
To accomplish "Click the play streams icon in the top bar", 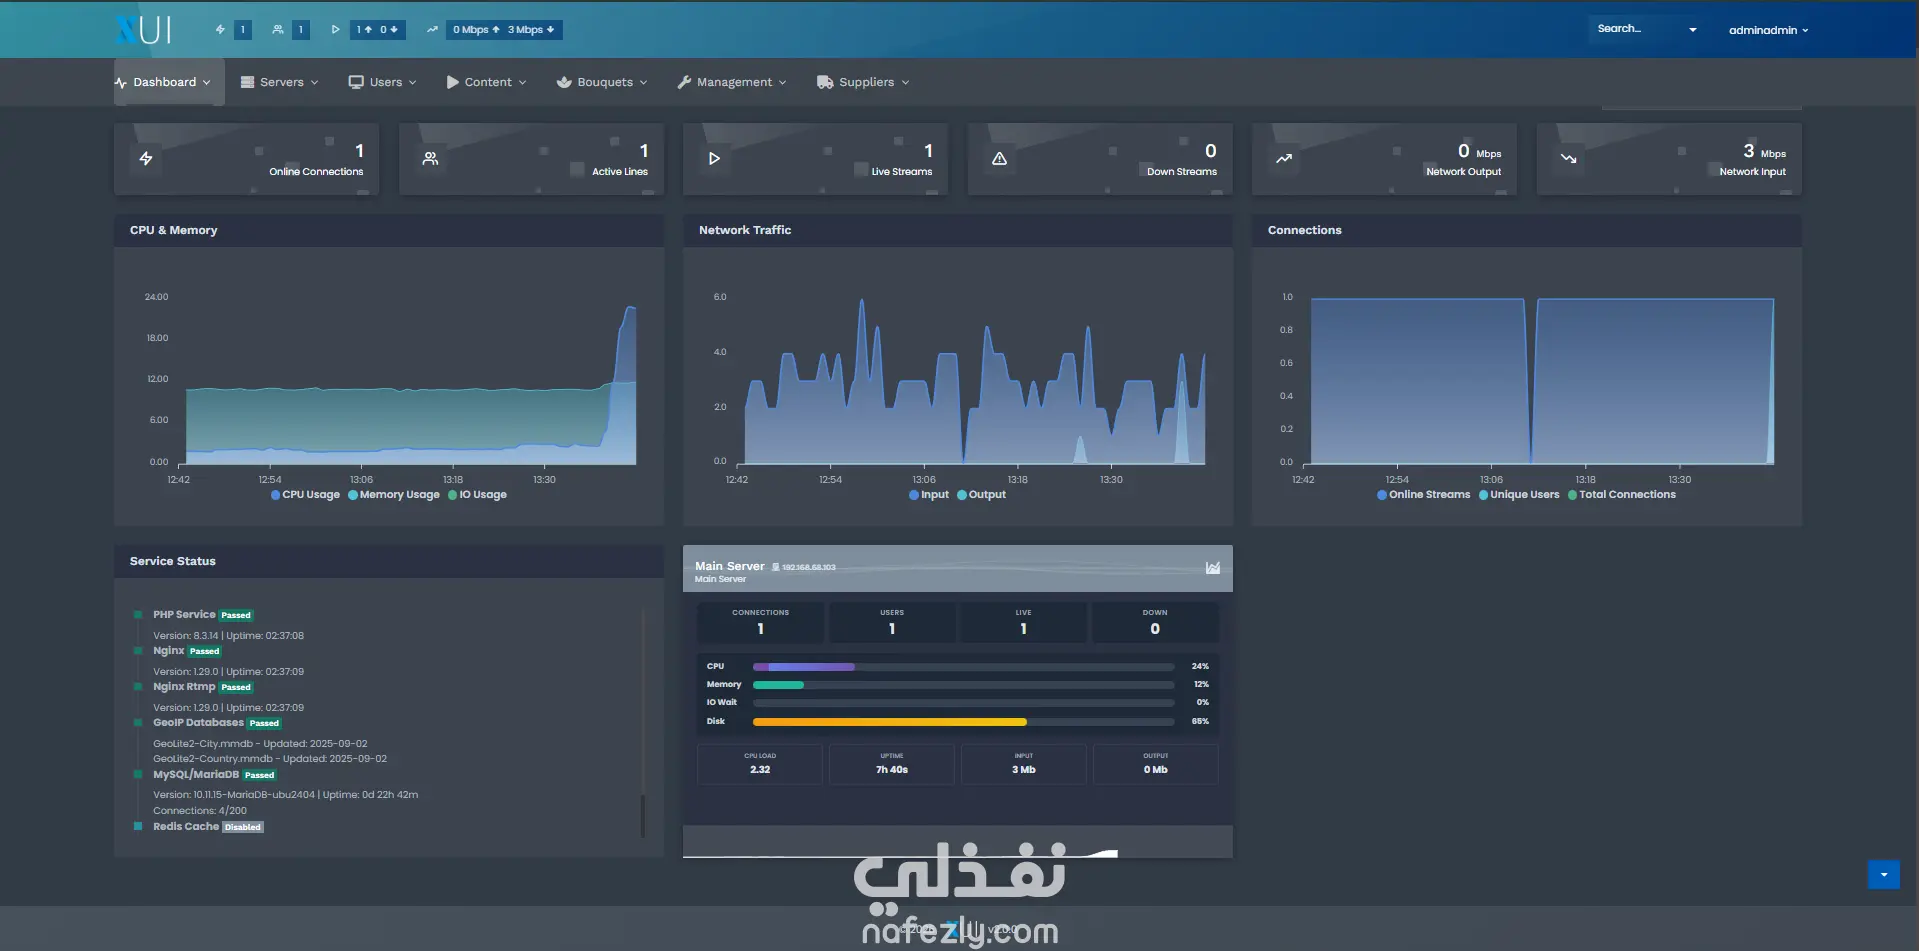I will click(x=335, y=30).
